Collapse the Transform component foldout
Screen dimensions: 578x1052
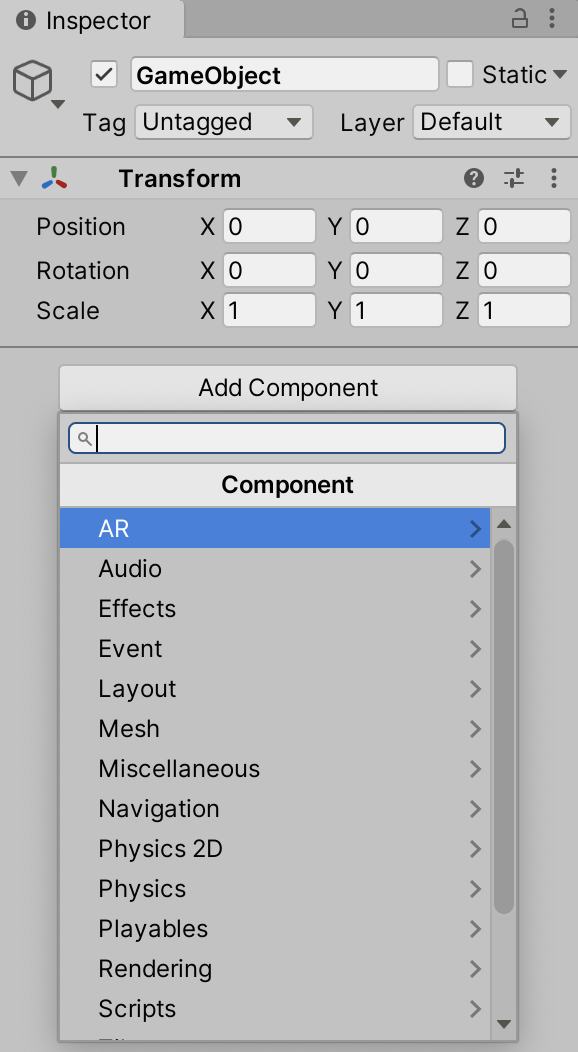coord(19,178)
